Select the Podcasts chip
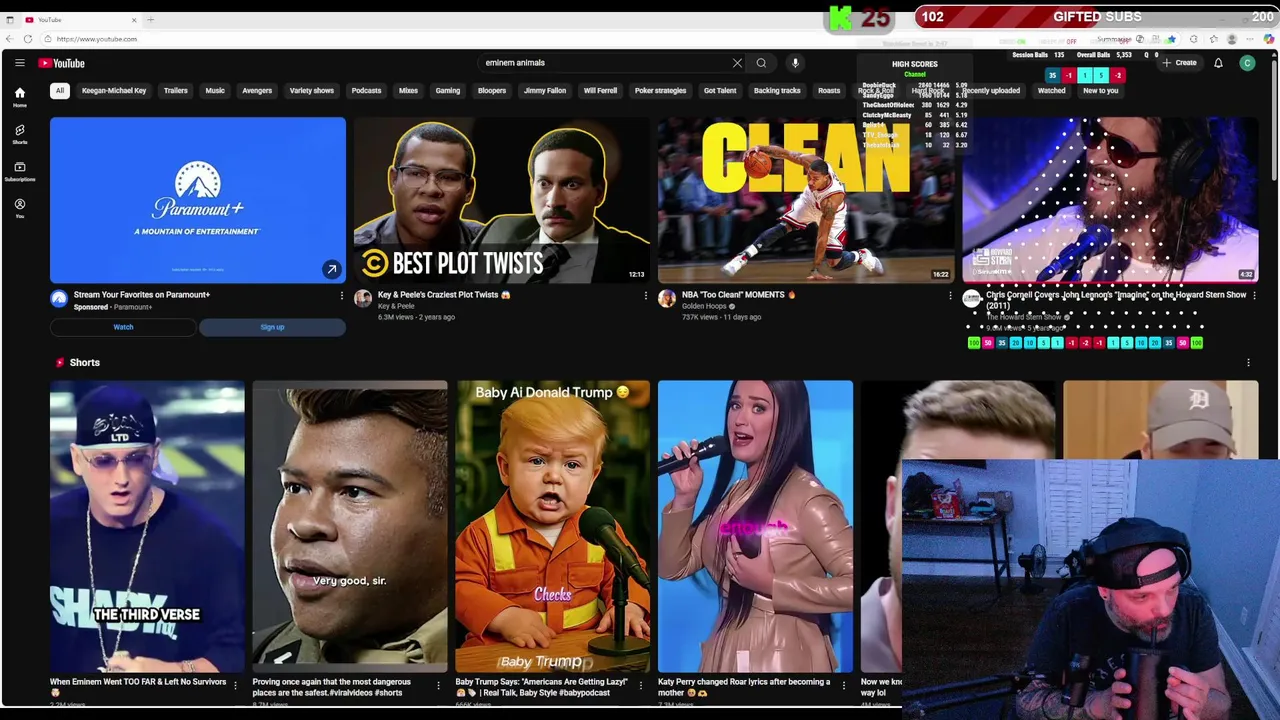1280x720 pixels. tap(366, 91)
